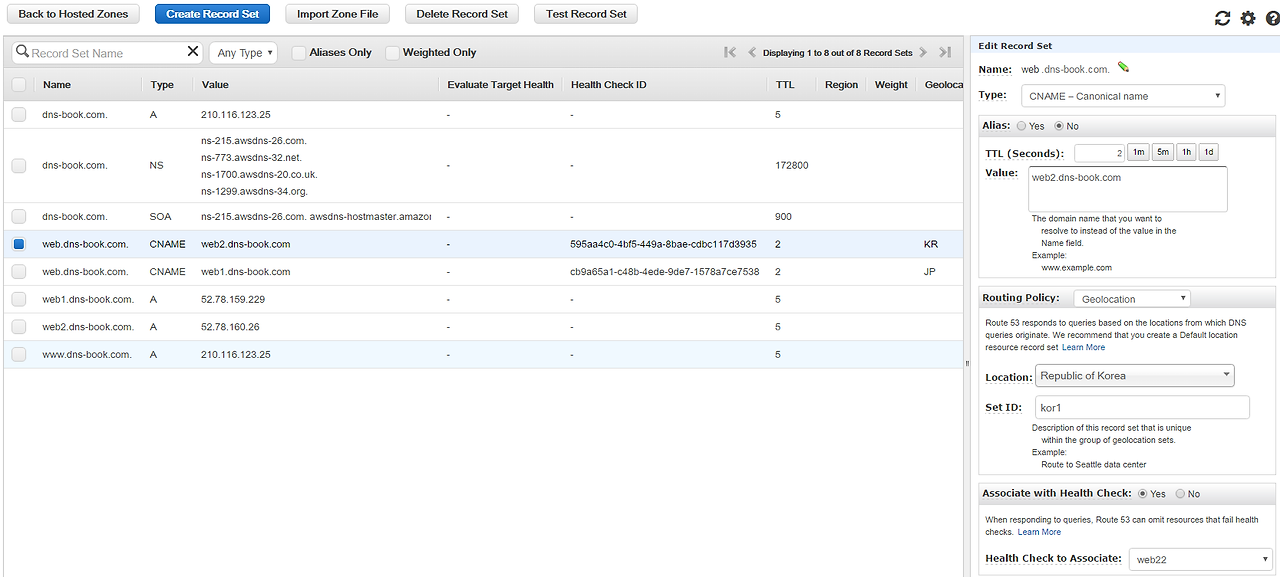
Task: Toggle the Aliases Only checkbox
Action: [x=299, y=53]
